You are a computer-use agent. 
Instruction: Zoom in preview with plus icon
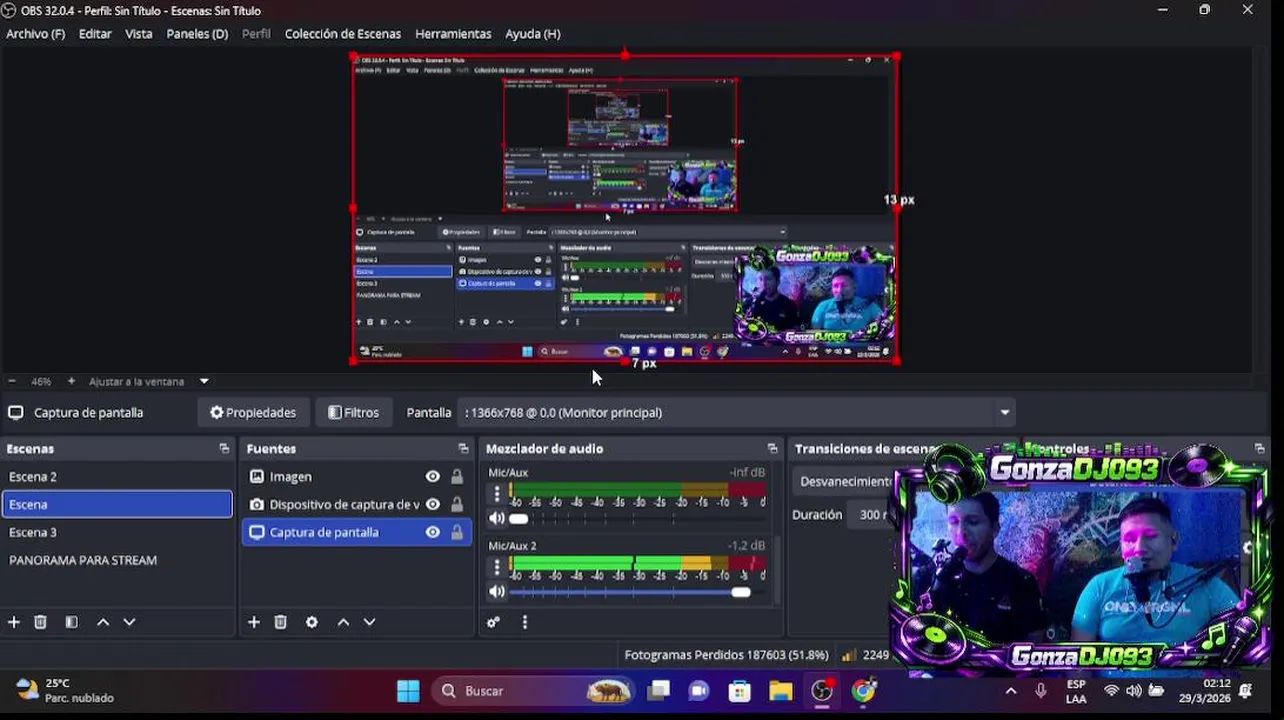pos(71,381)
